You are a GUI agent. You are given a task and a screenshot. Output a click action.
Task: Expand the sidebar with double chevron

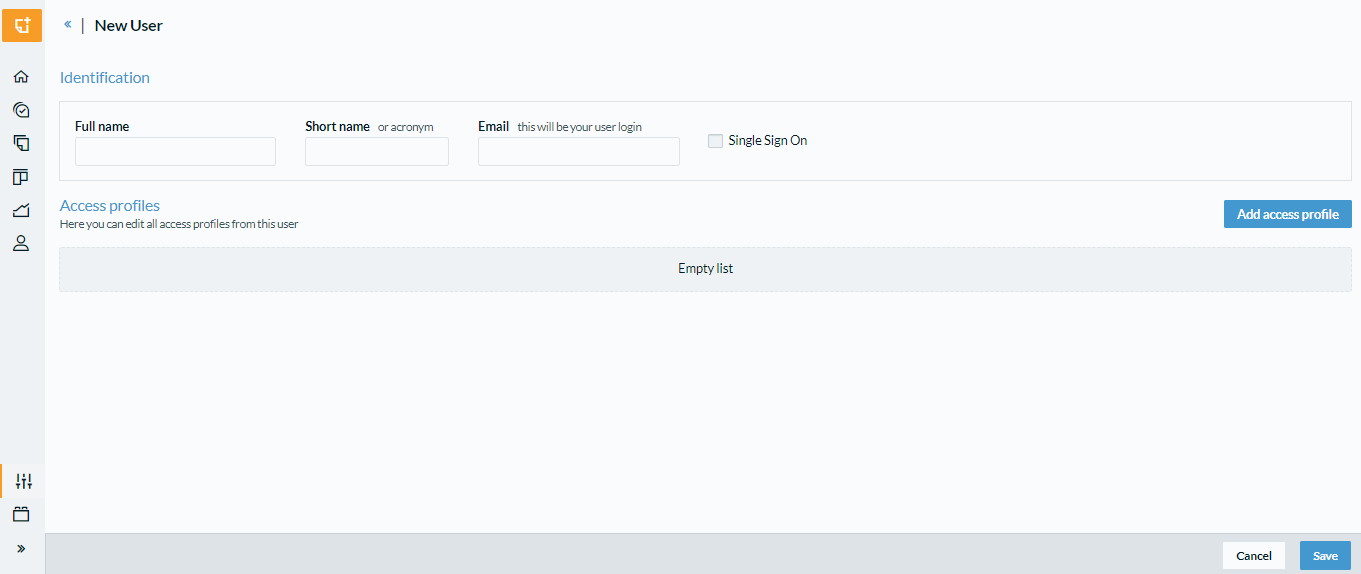pyautogui.click(x=21, y=548)
